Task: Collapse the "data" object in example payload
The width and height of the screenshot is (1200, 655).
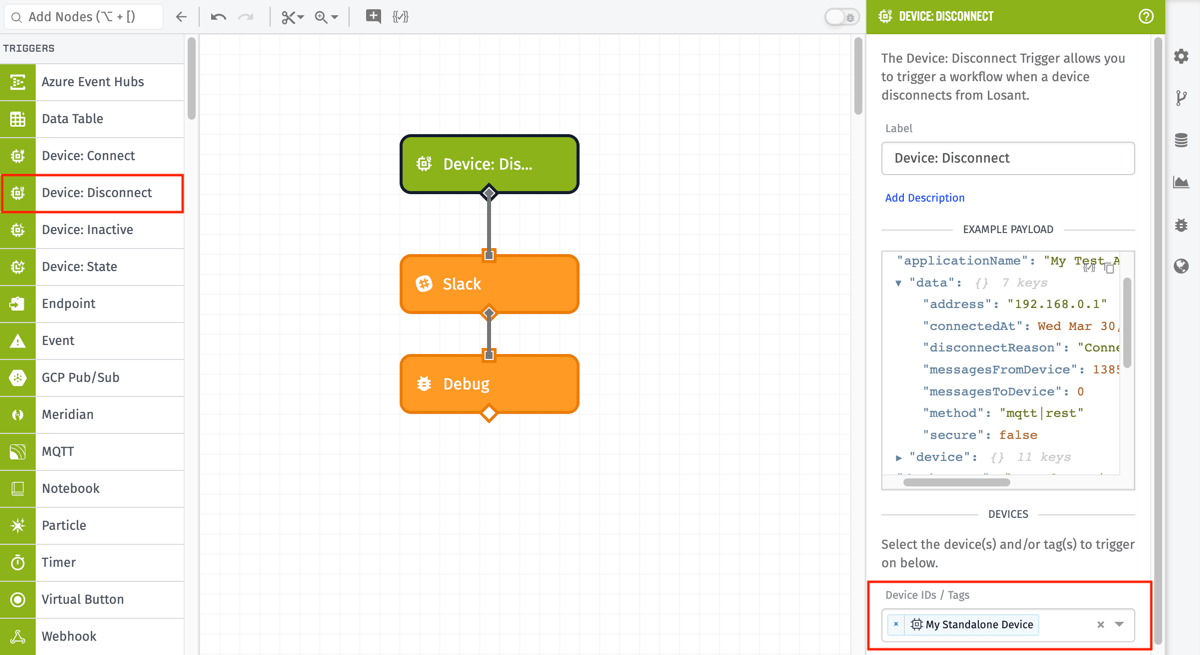Action: (x=898, y=283)
